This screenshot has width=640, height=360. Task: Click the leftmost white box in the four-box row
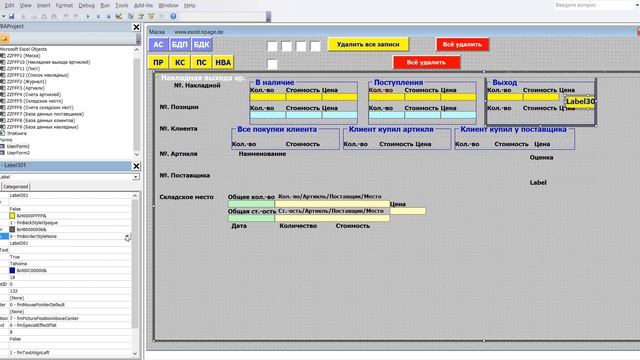coord(272,46)
